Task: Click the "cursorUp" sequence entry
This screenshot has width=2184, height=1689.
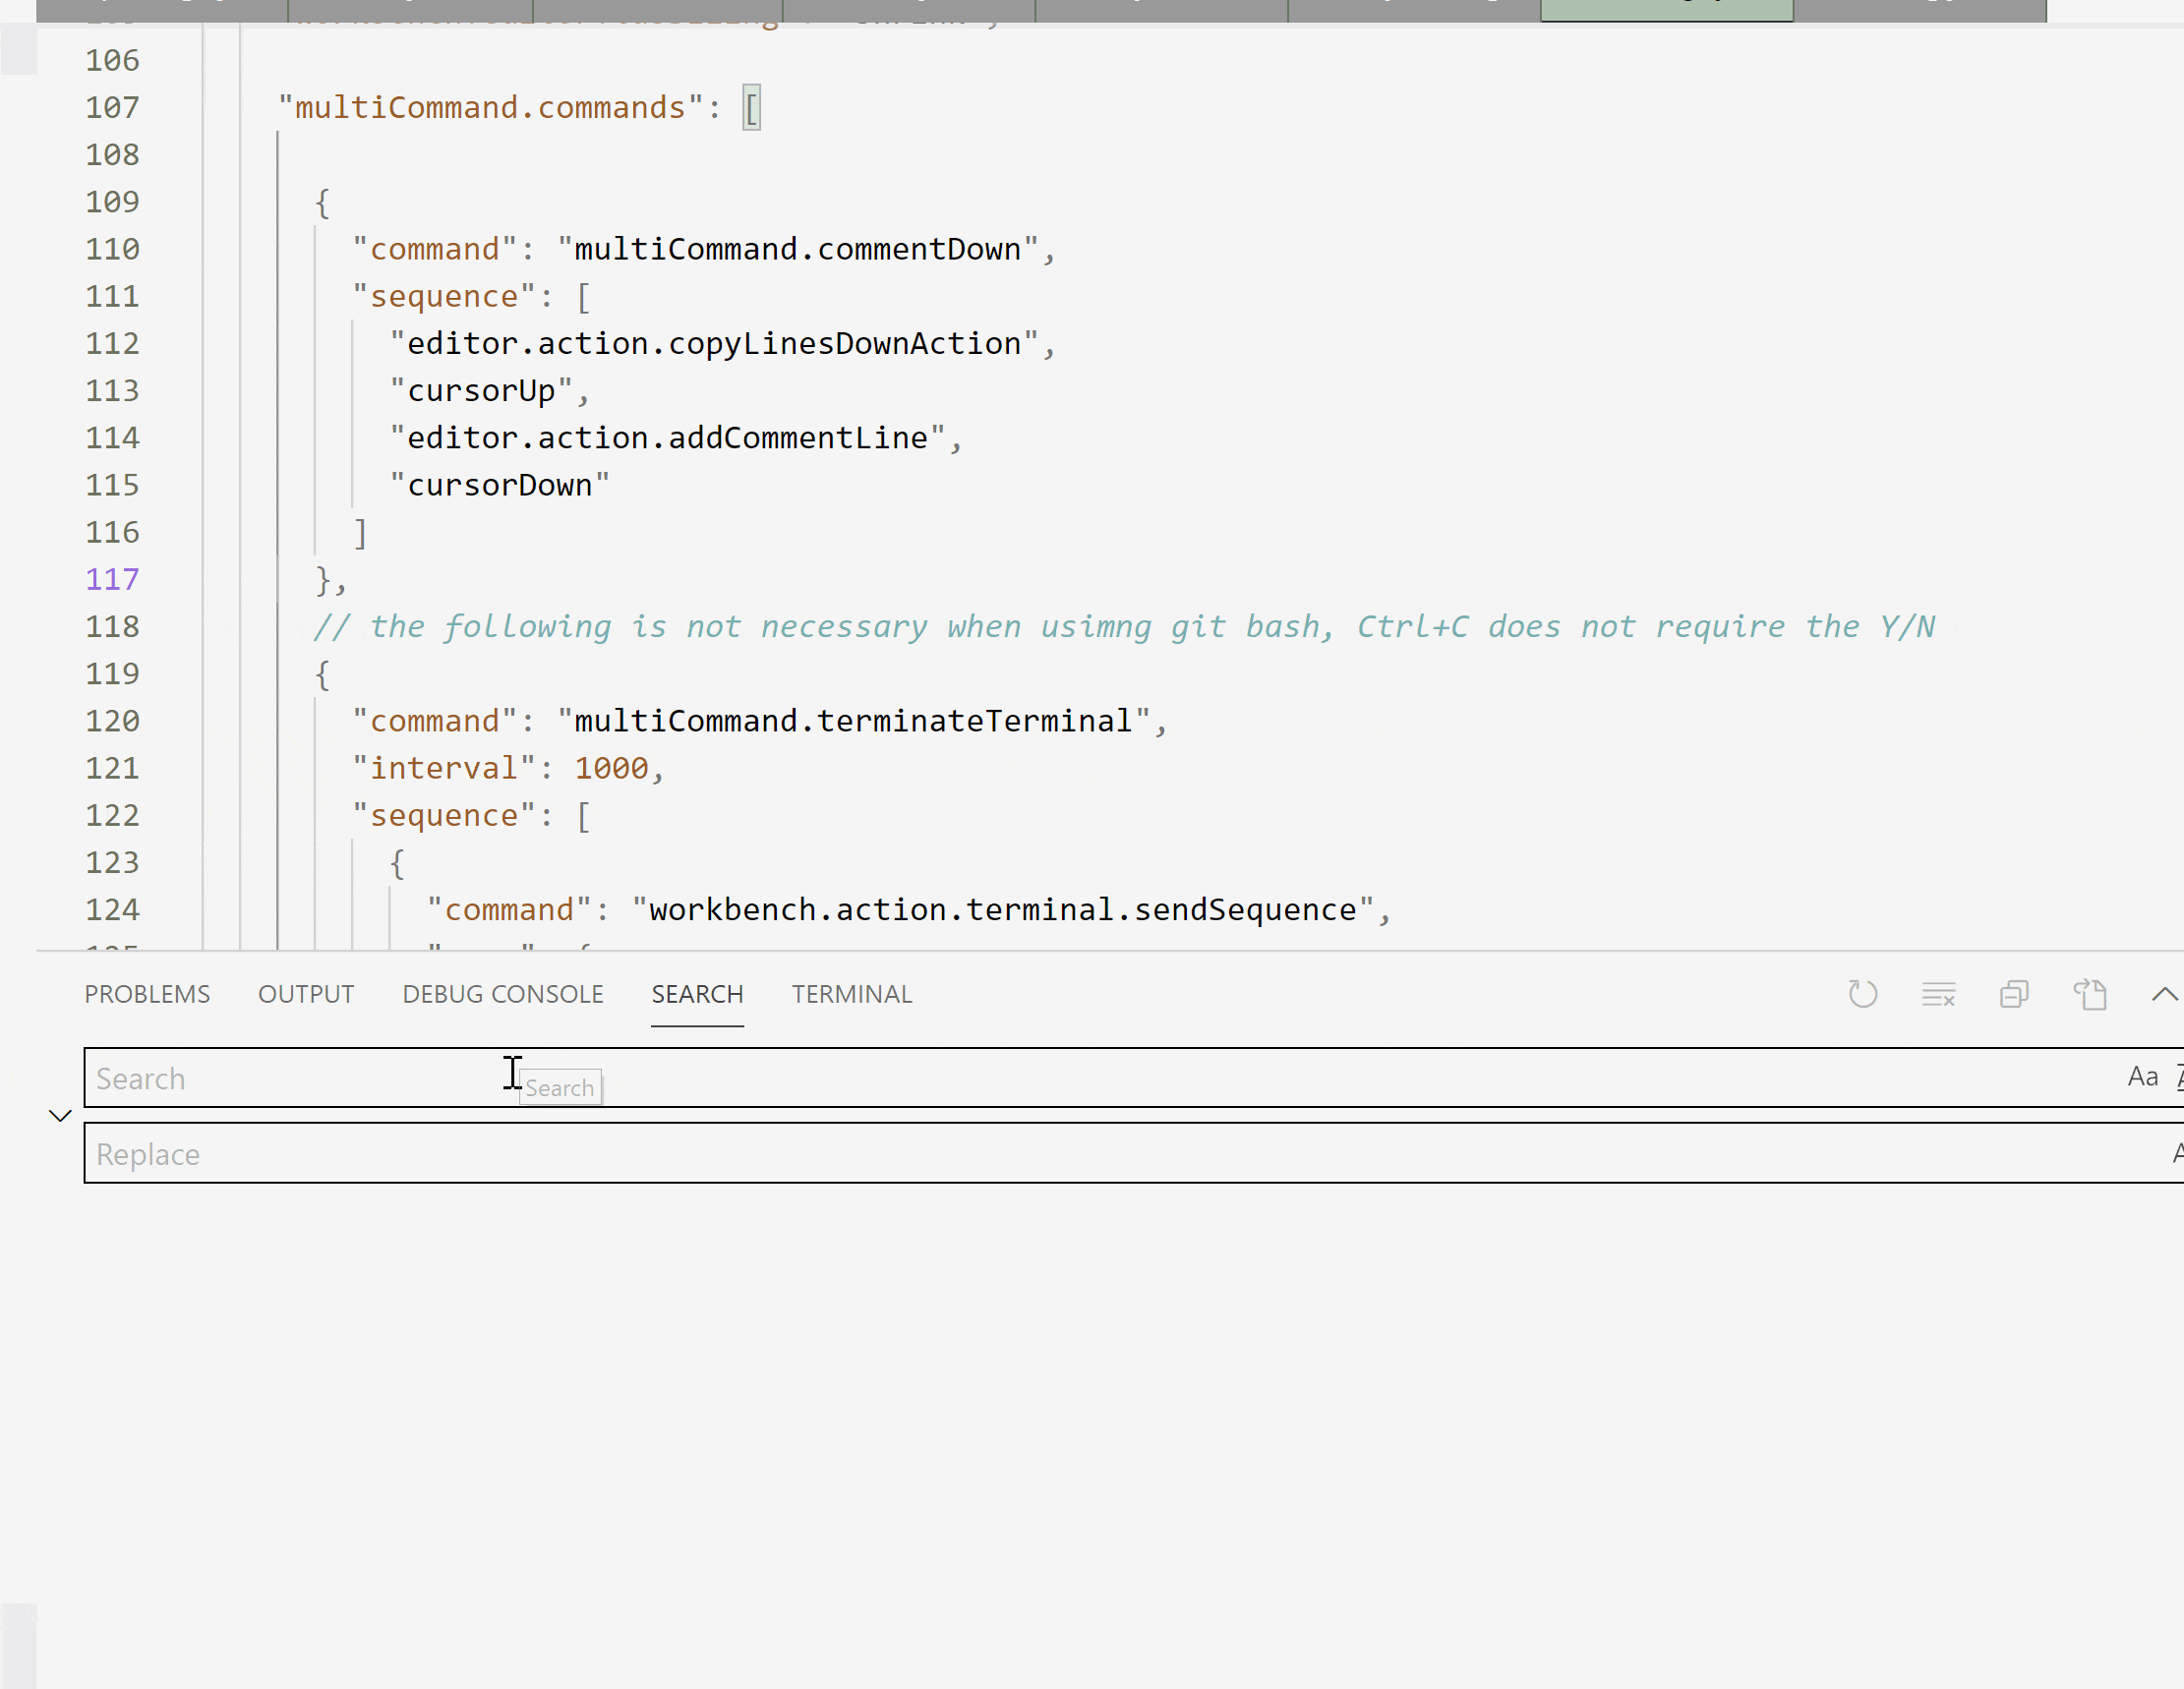Action: (481, 391)
